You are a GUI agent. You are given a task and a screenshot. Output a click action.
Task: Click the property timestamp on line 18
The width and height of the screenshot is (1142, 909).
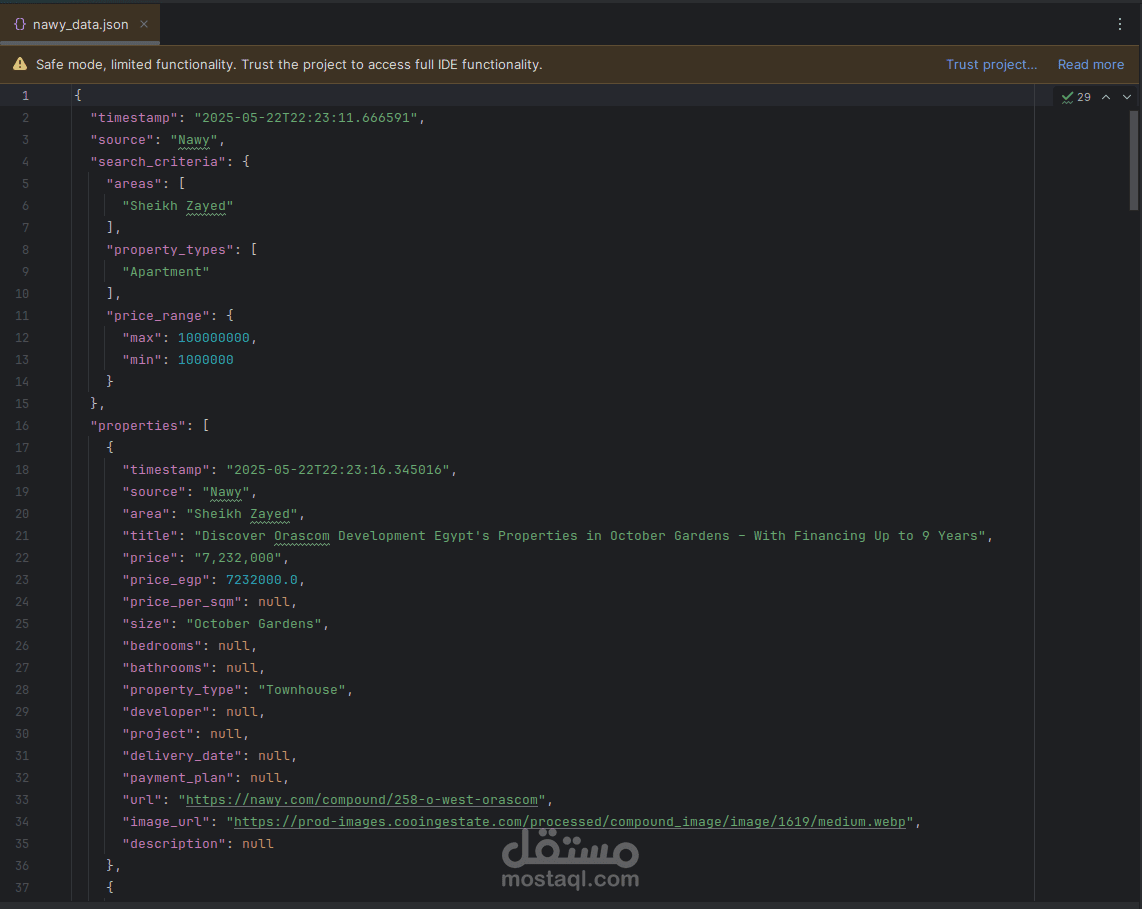click(338, 470)
